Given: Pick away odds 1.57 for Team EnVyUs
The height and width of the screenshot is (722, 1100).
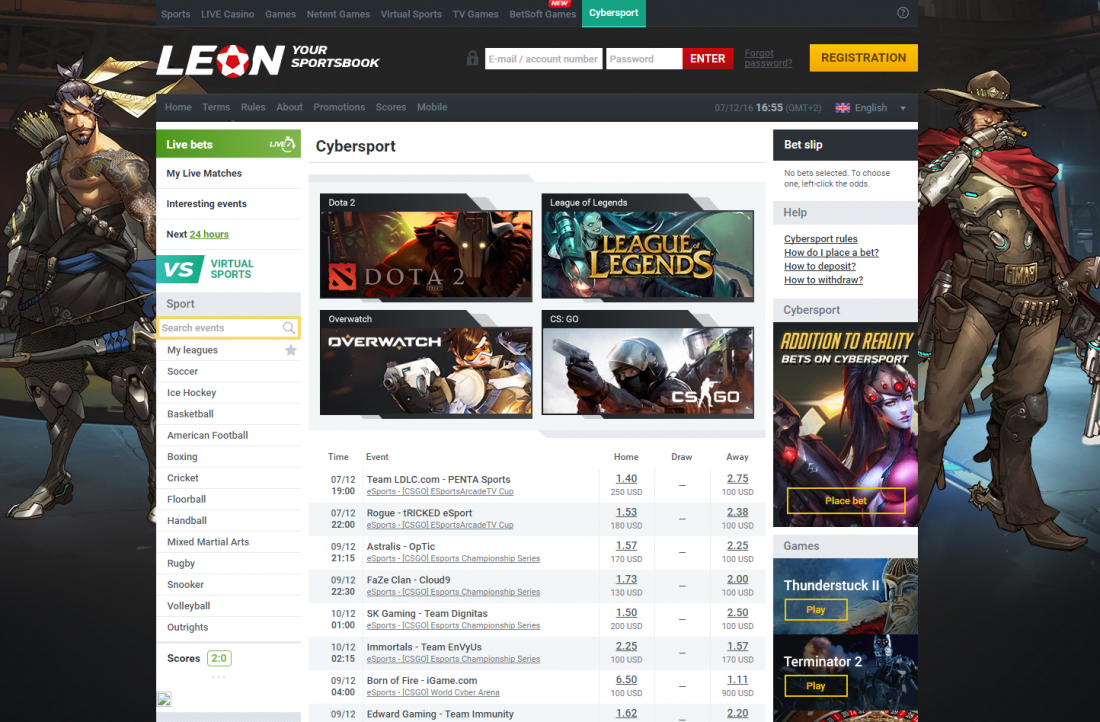Looking at the screenshot, I should tap(737, 646).
